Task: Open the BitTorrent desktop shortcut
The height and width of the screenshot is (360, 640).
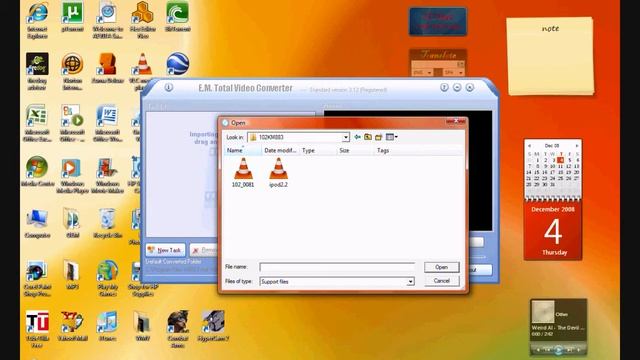Action: [x=178, y=18]
